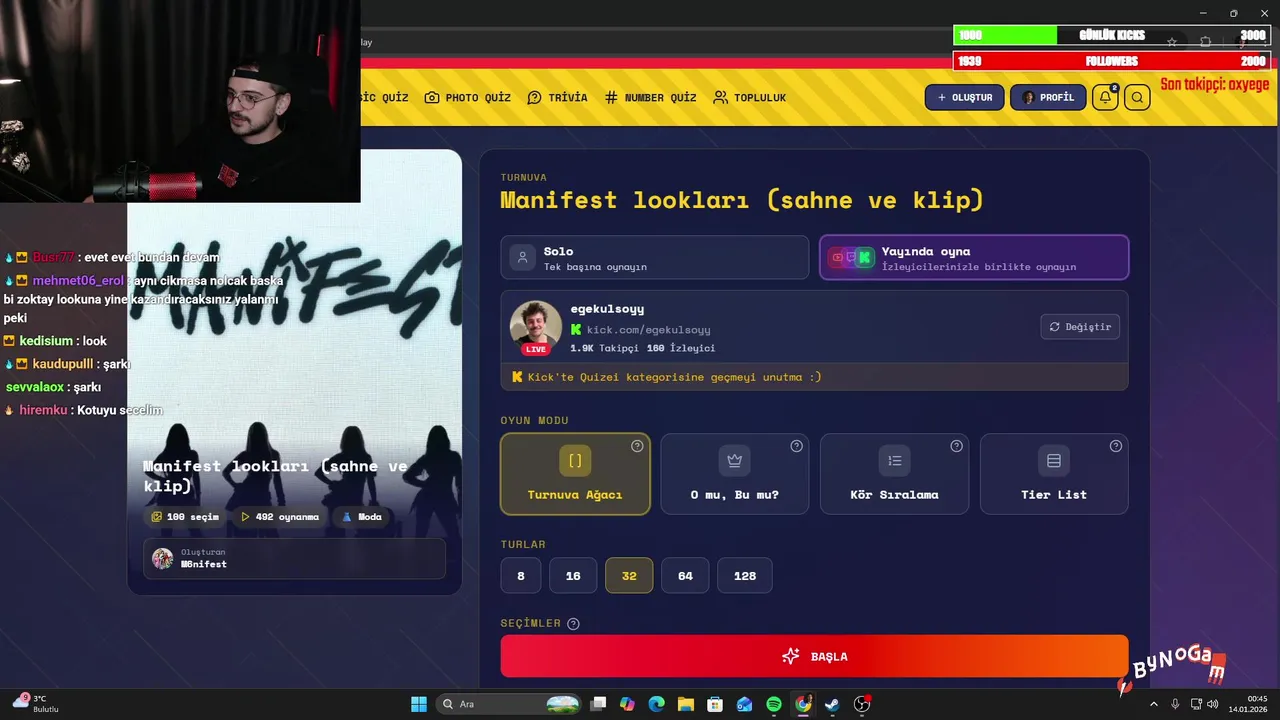Open Steam from taskbar
The width and height of the screenshot is (1280, 720).
pyautogui.click(x=832, y=704)
